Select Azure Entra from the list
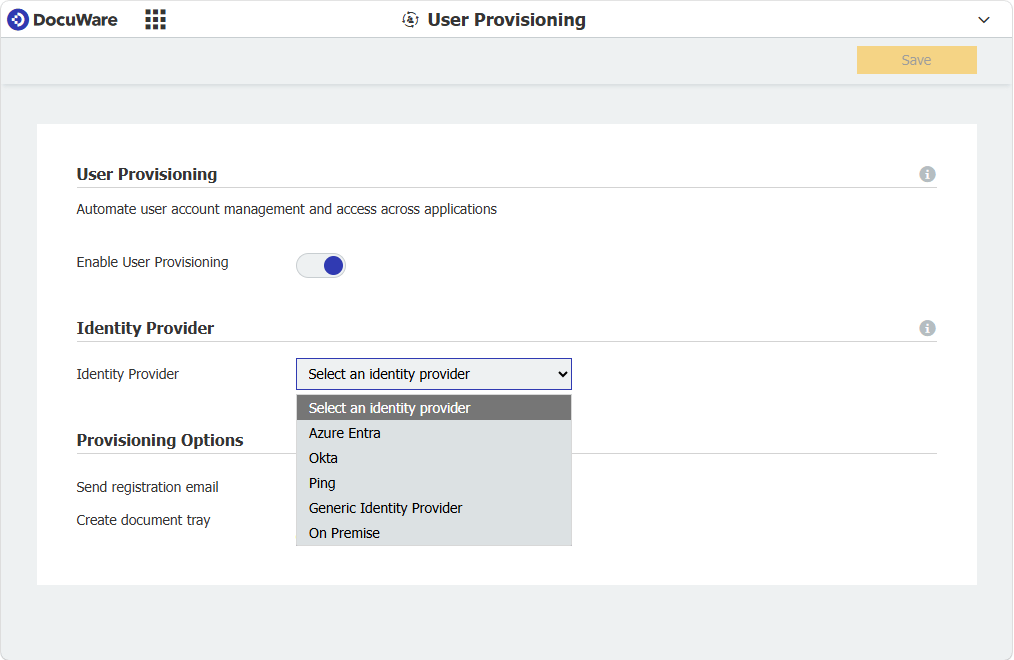Image resolution: width=1014 pixels, height=660 pixels. [434, 433]
